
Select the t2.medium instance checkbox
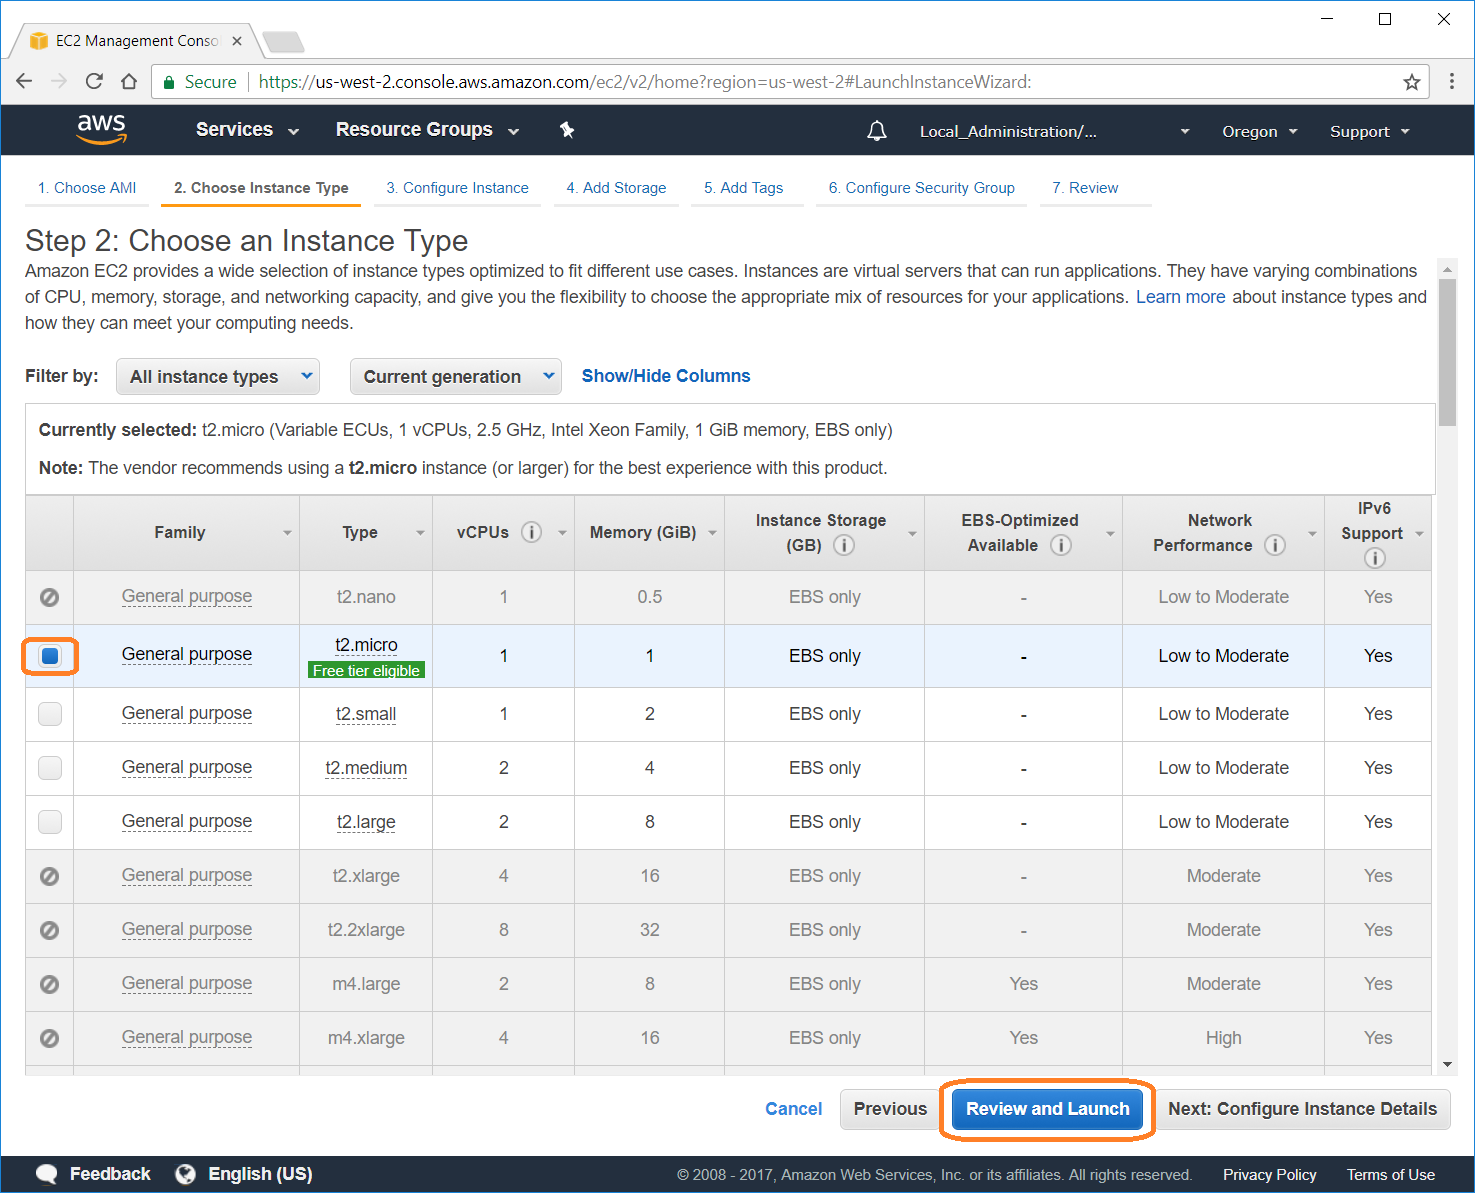pos(50,768)
